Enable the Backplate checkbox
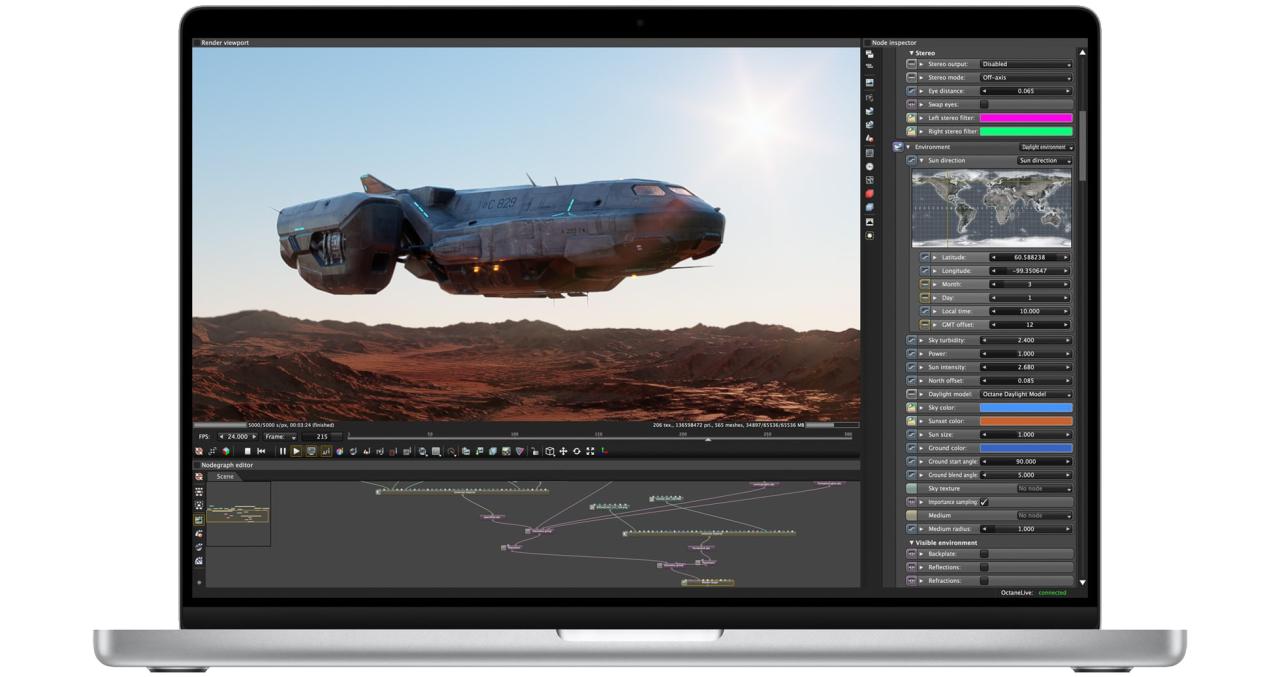 click(984, 554)
